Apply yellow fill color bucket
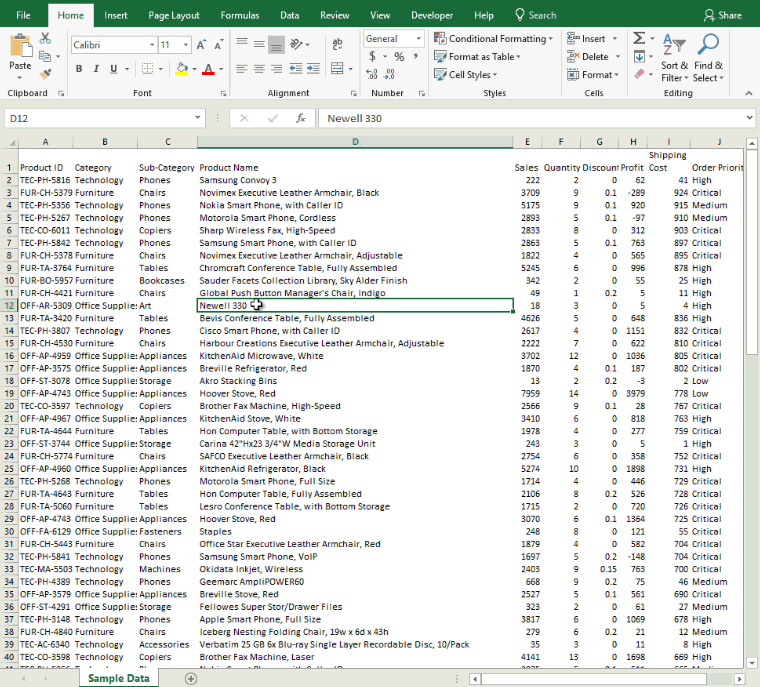Viewport: 760px width, 687px height. 182,69
